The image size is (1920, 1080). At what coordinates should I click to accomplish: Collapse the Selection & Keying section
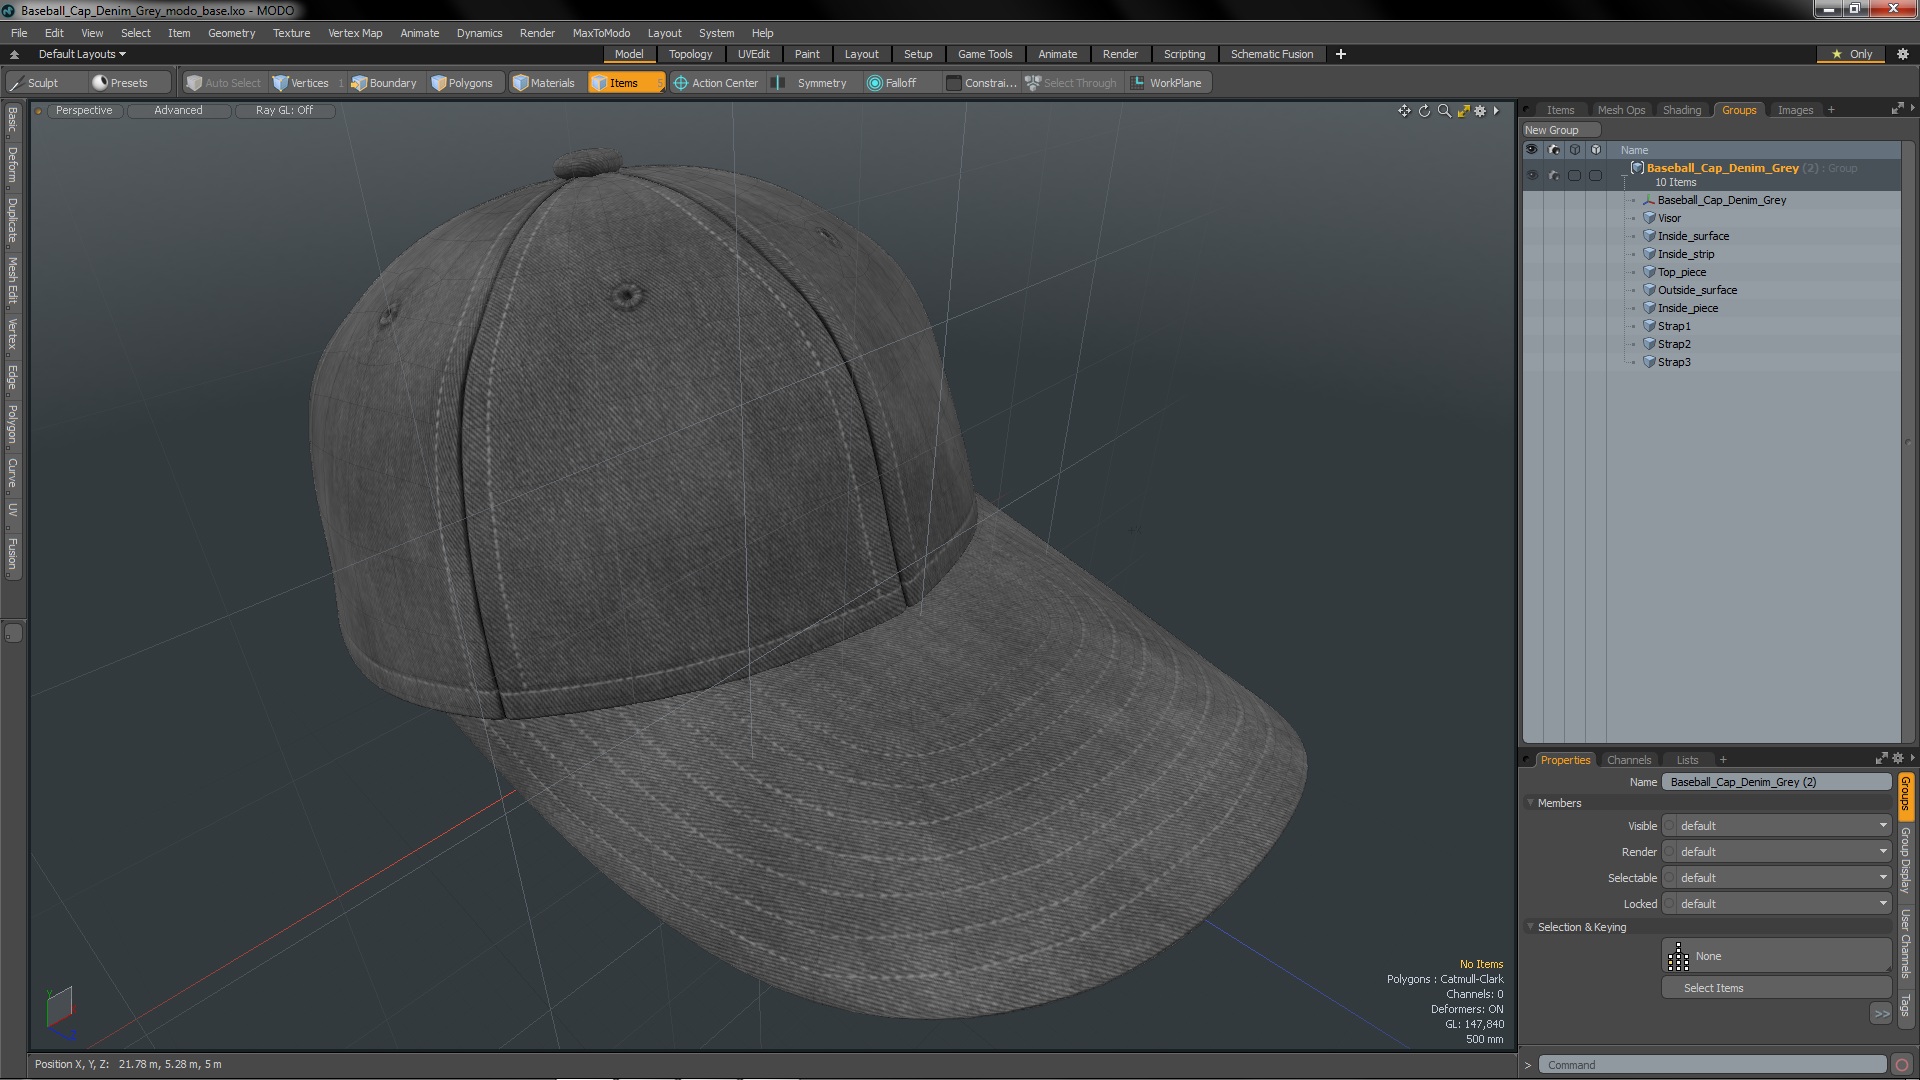(x=1530, y=927)
